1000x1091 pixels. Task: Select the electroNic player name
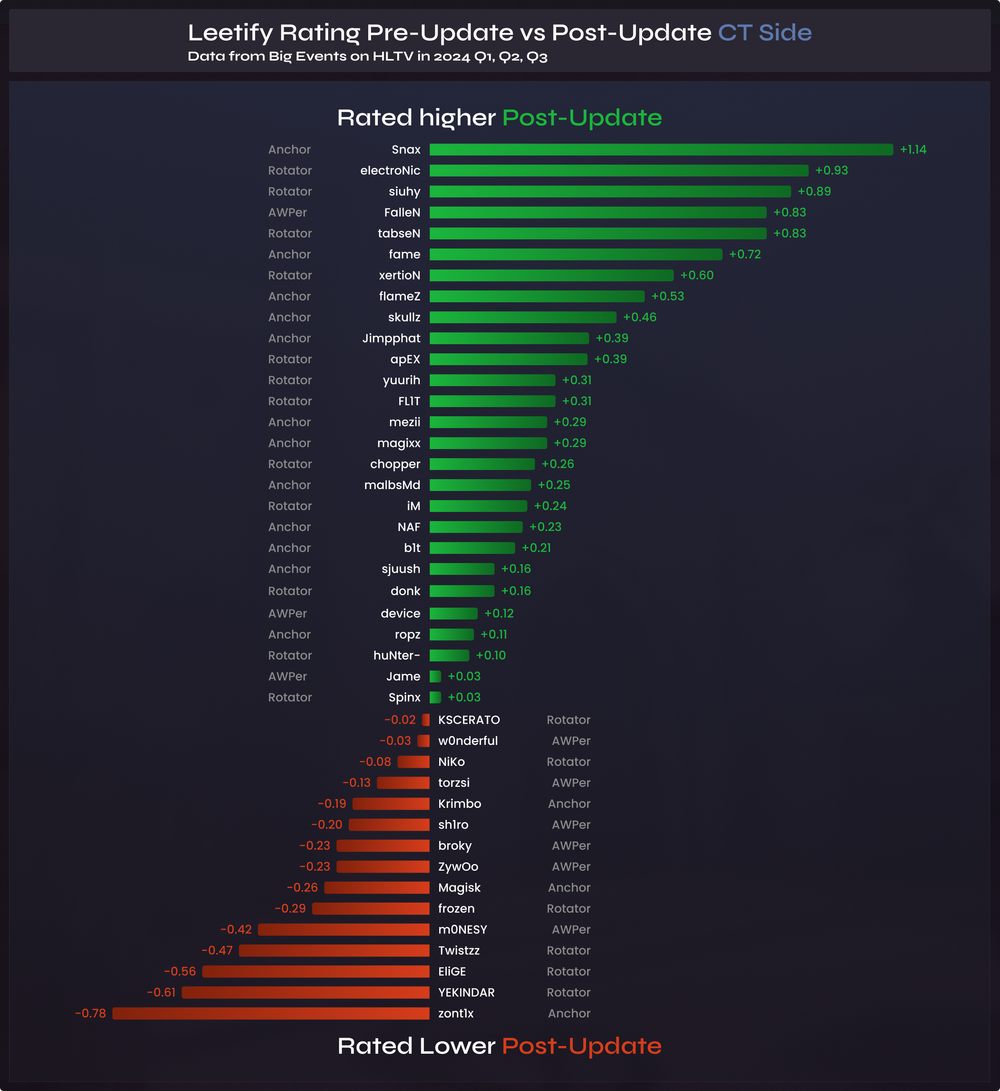pyautogui.click(x=390, y=171)
